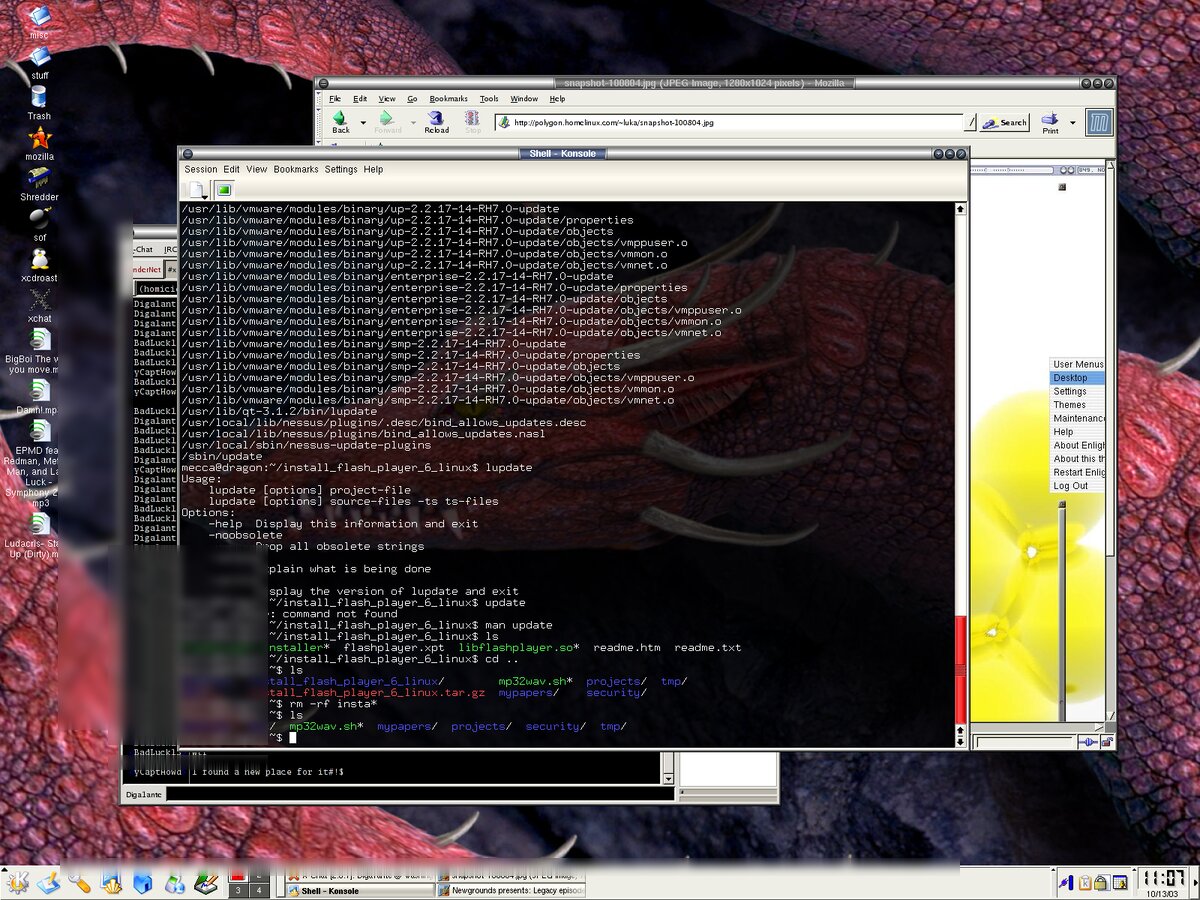Open the File menu in Mozilla
Viewport: 1200px width, 900px height.
(335, 99)
